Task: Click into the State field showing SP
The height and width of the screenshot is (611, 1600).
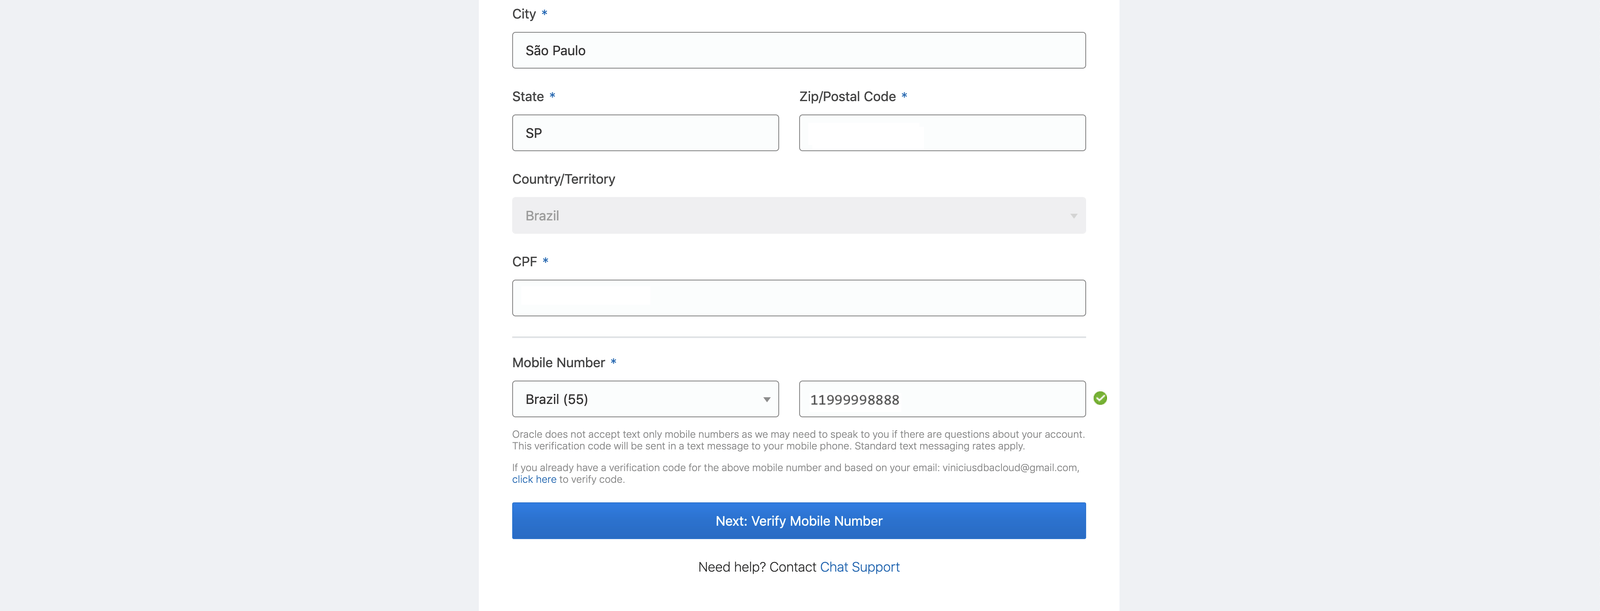Action: [x=644, y=133]
